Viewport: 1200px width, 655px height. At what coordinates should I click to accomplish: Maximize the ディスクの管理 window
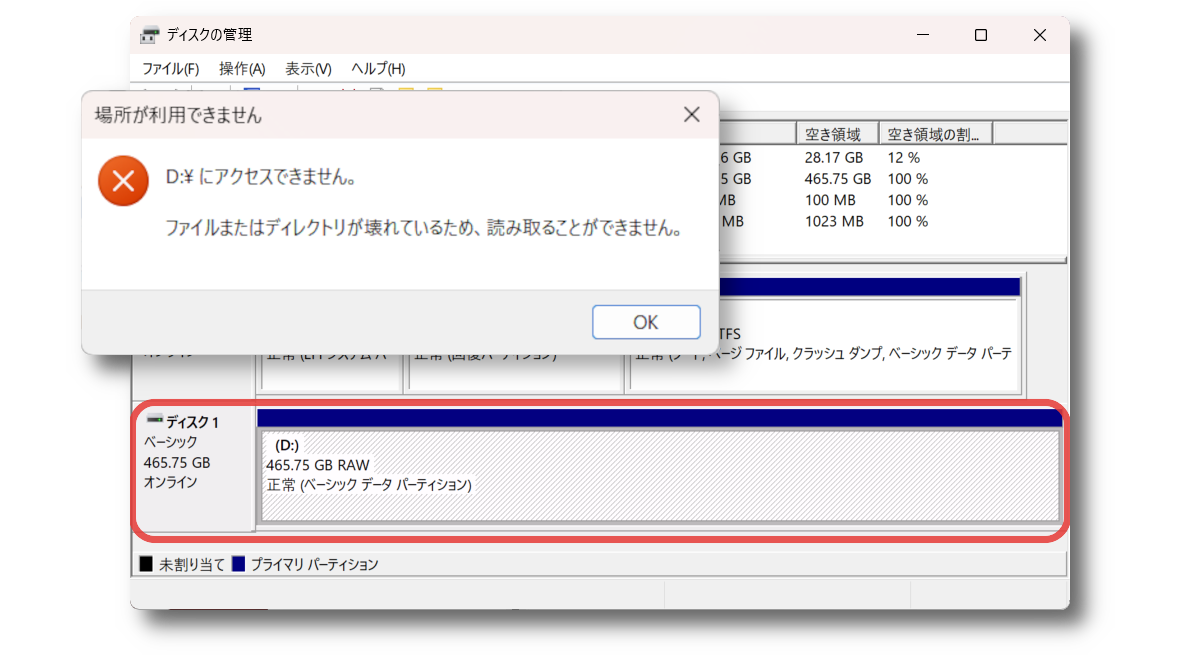(981, 35)
